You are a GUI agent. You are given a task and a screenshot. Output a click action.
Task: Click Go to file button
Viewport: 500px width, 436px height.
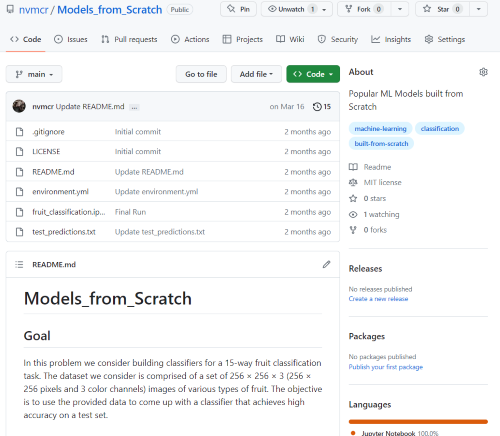pyautogui.click(x=201, y=74)
